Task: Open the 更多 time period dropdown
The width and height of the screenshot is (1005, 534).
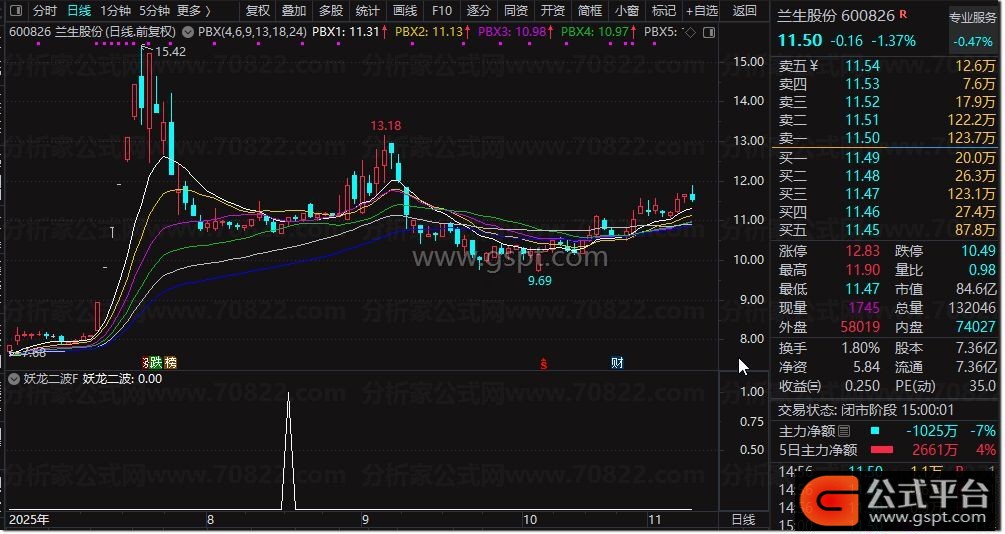Action: tap(193, 10)
